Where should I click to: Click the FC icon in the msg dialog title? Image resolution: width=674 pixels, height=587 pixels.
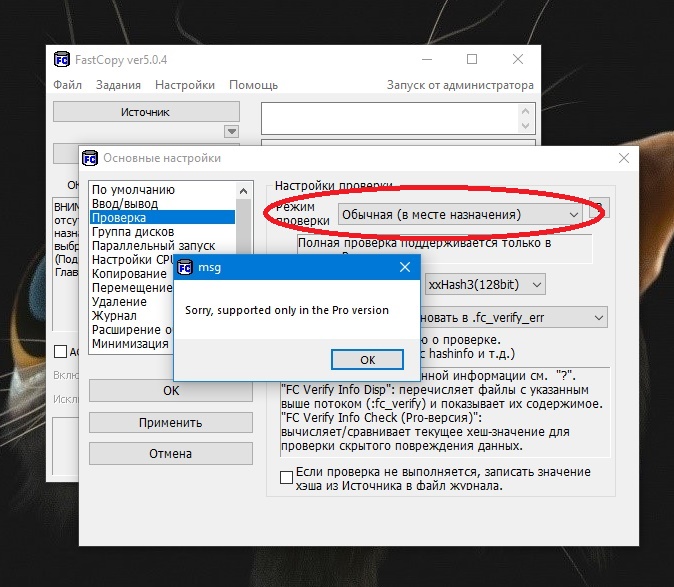[185, 267]
